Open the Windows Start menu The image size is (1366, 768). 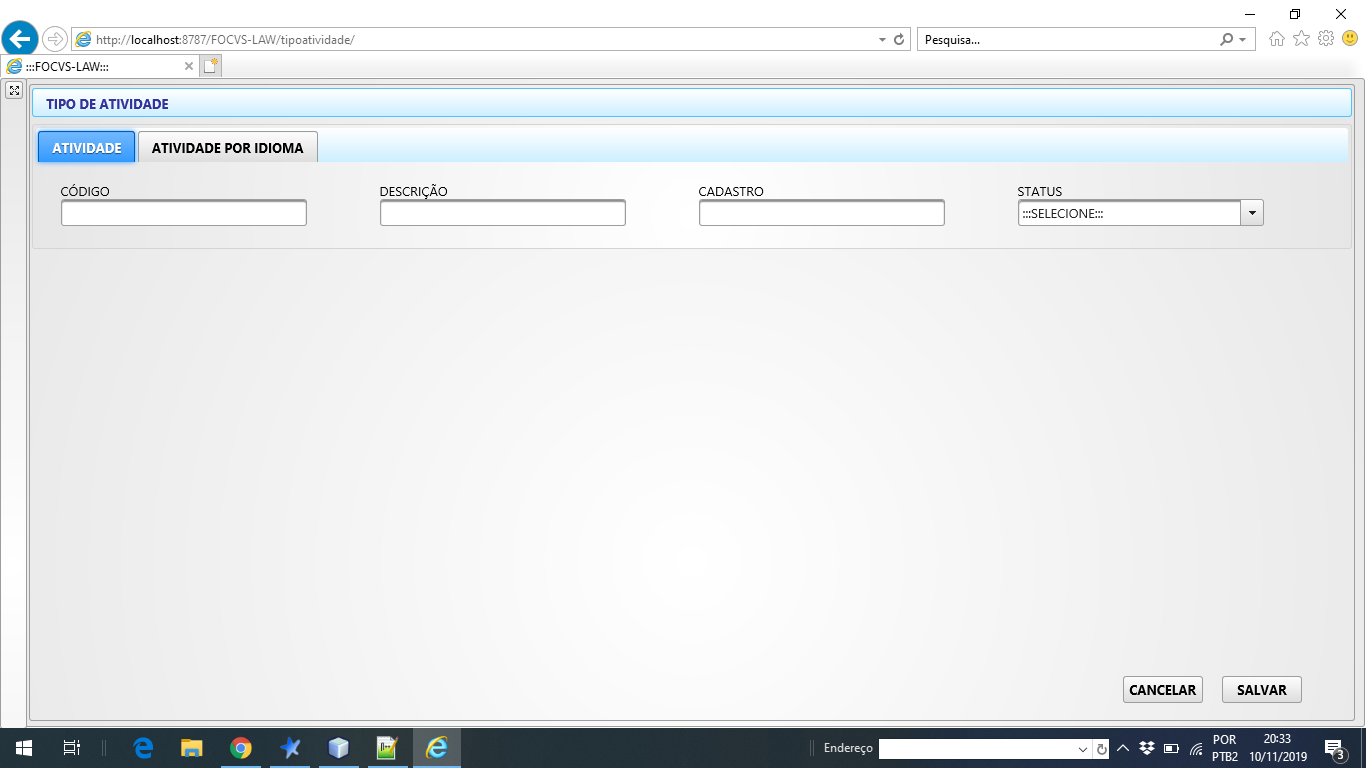(23, 748)
